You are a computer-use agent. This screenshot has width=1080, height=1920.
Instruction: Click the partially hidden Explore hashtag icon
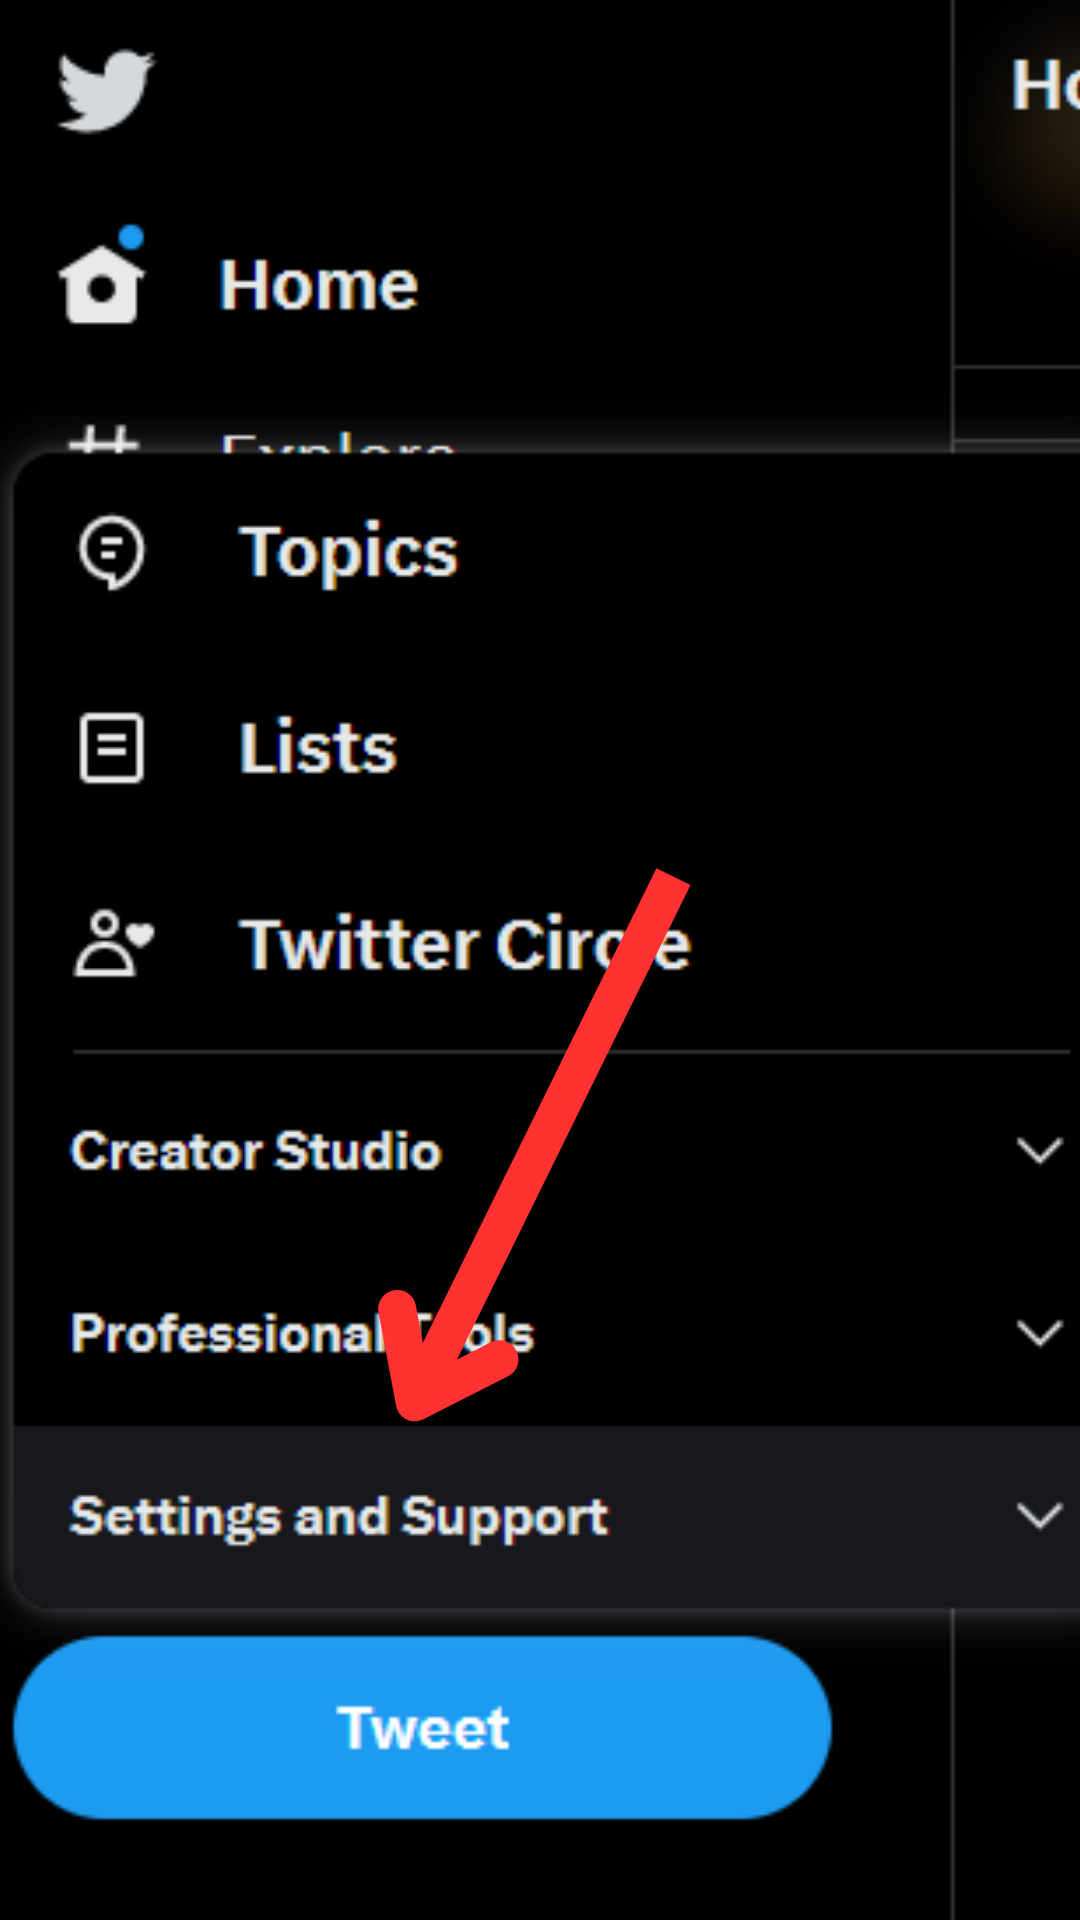pos(103,440)
